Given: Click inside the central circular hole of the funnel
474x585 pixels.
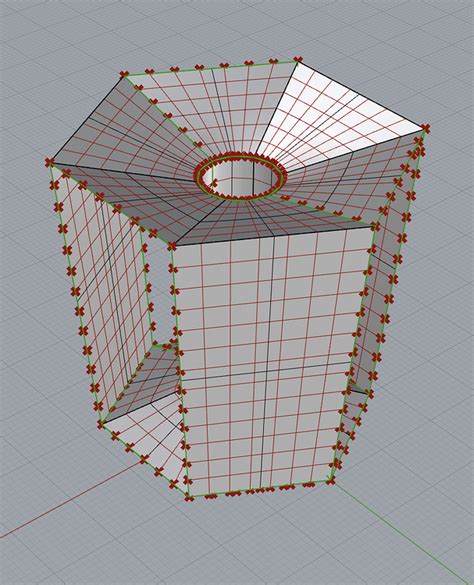Looking at the screenshot, I should [239, 179].
